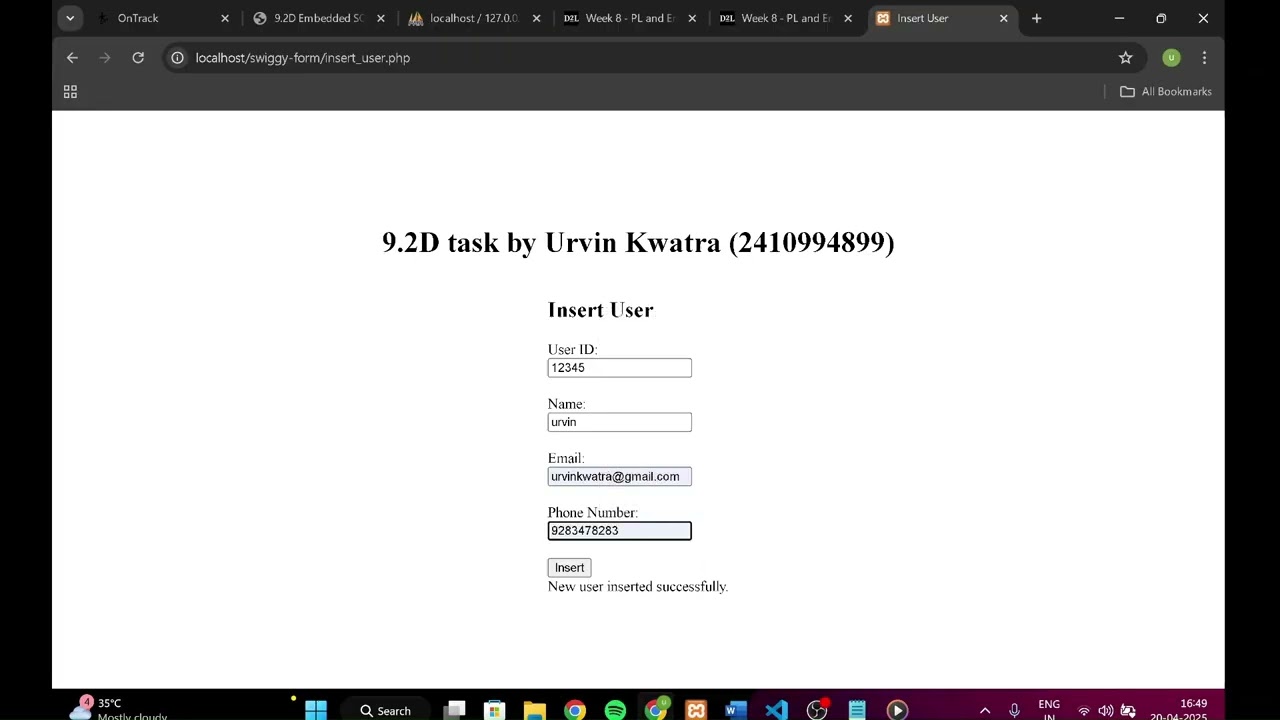Click the Insert submit button

point(569,568)
